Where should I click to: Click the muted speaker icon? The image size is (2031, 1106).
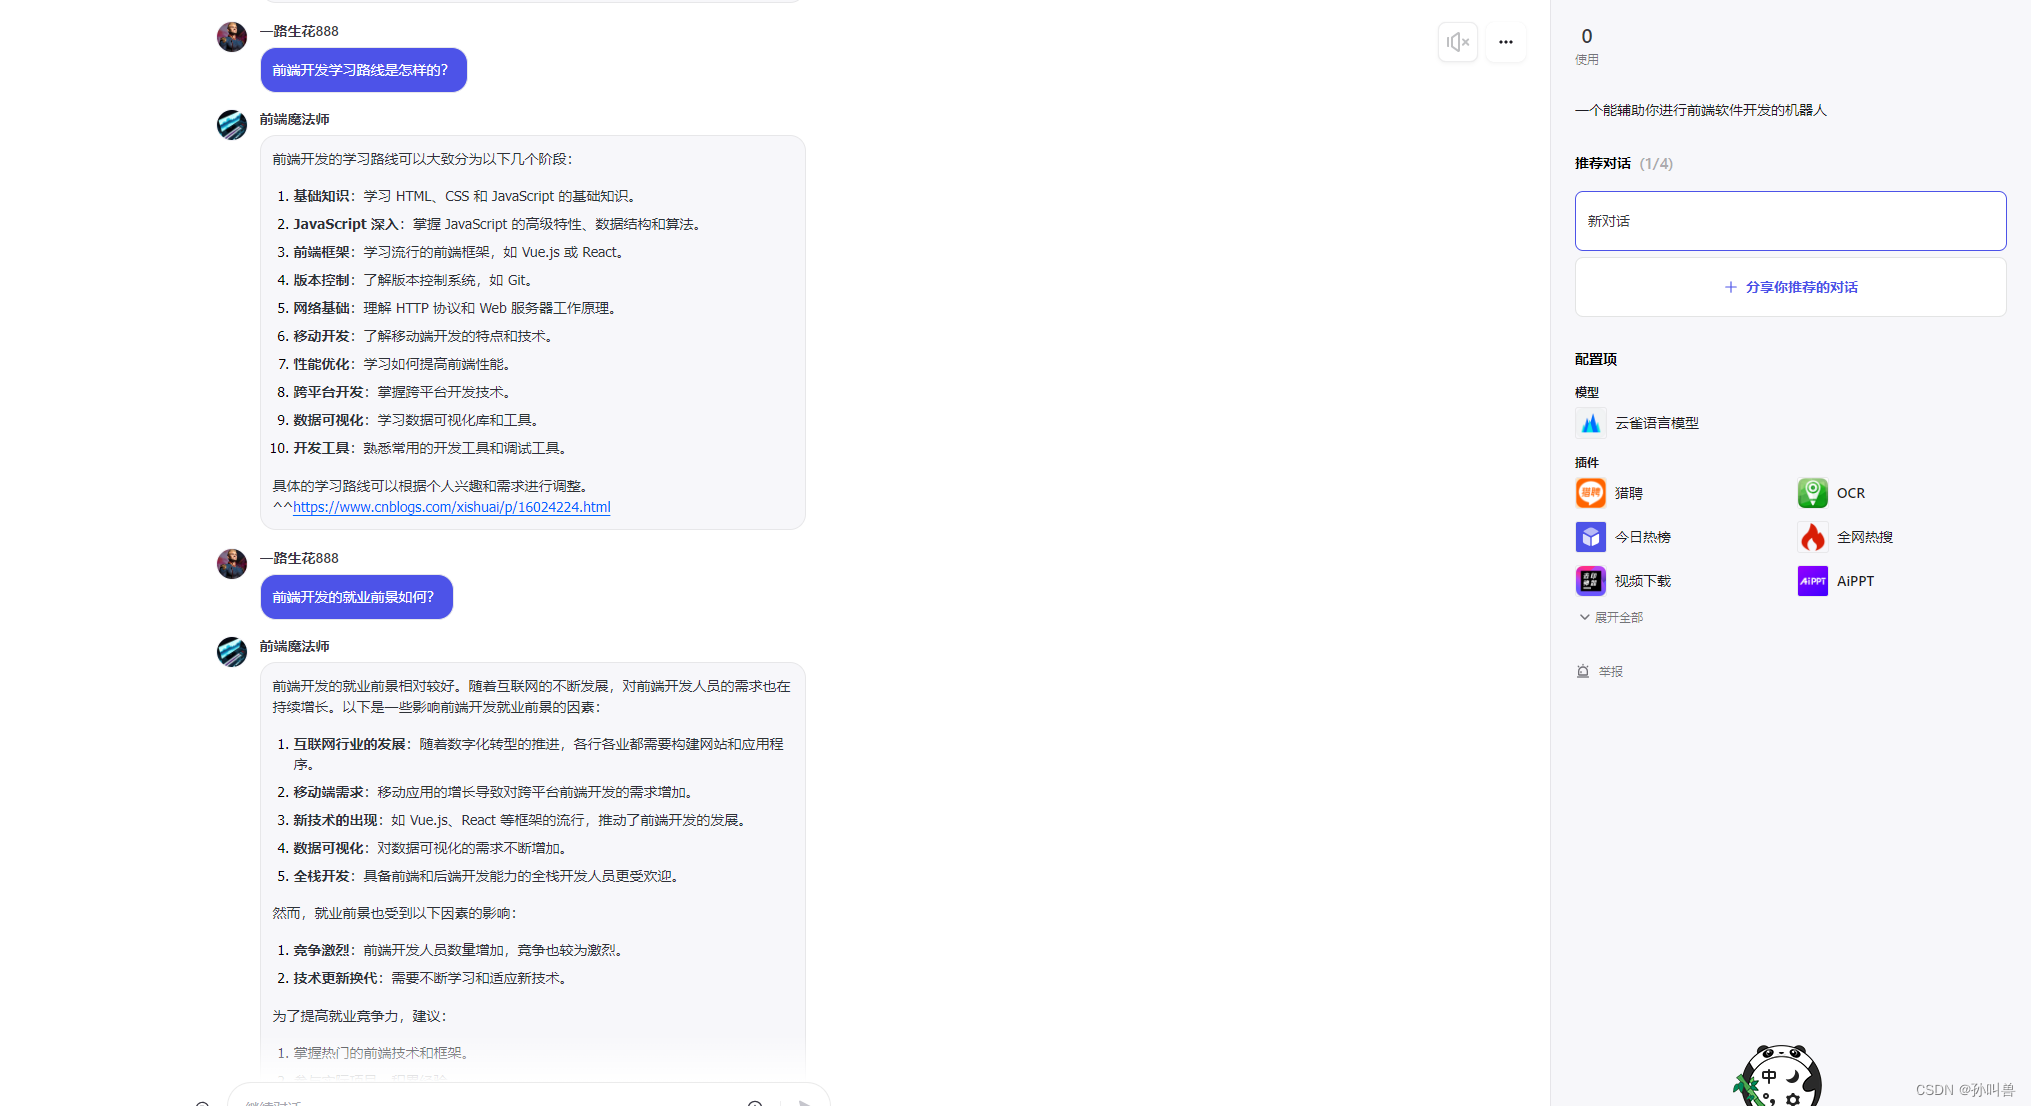pos(1457,42)
